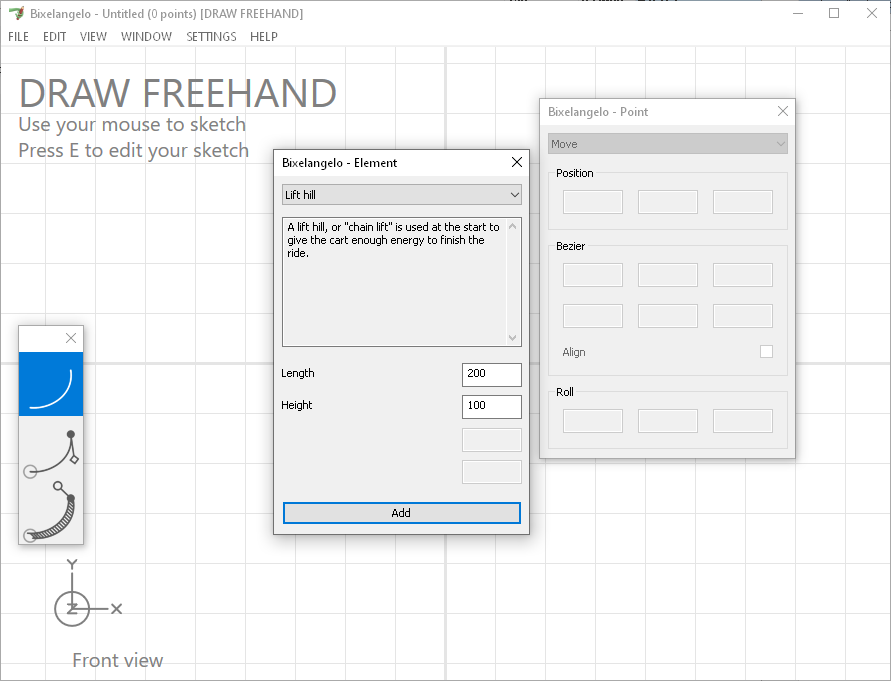Screen dimensions: 891x681
Task: Open the HELP menu
Action: click(264, 36)
